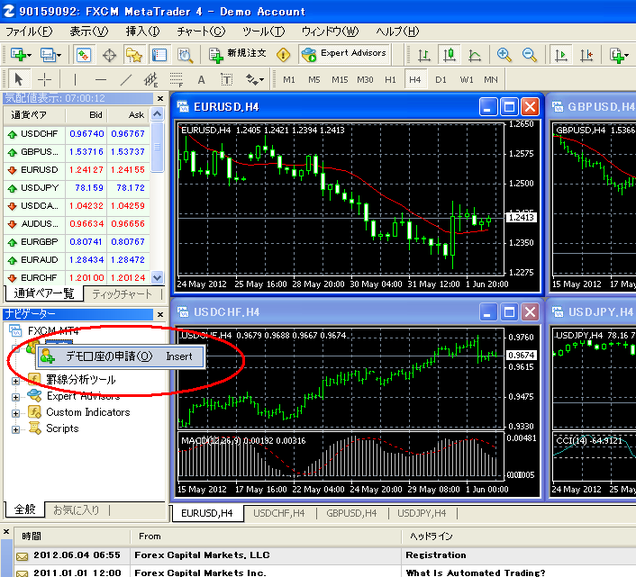The height and width of the screenshot is (577, 636).
Task: Select the crosshair tool
Action: [44, 79]
